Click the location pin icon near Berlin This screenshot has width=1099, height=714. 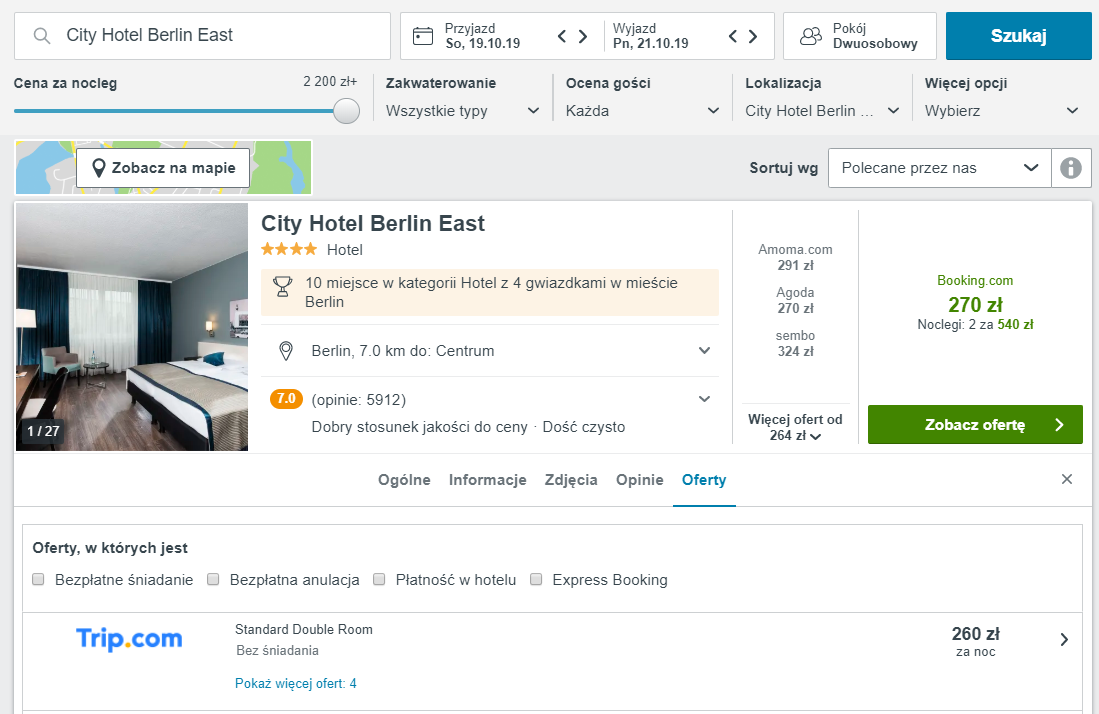pyautogui.click(x=284, y=351)
